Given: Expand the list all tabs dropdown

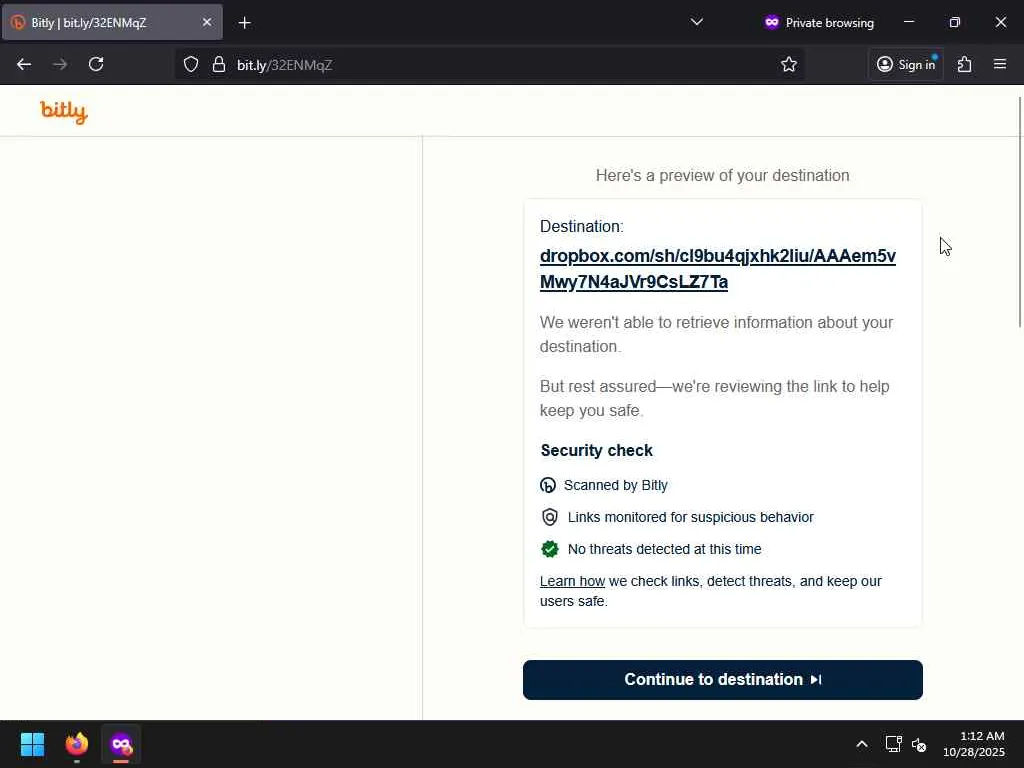Looking at the screenshot, I should 697,22.
